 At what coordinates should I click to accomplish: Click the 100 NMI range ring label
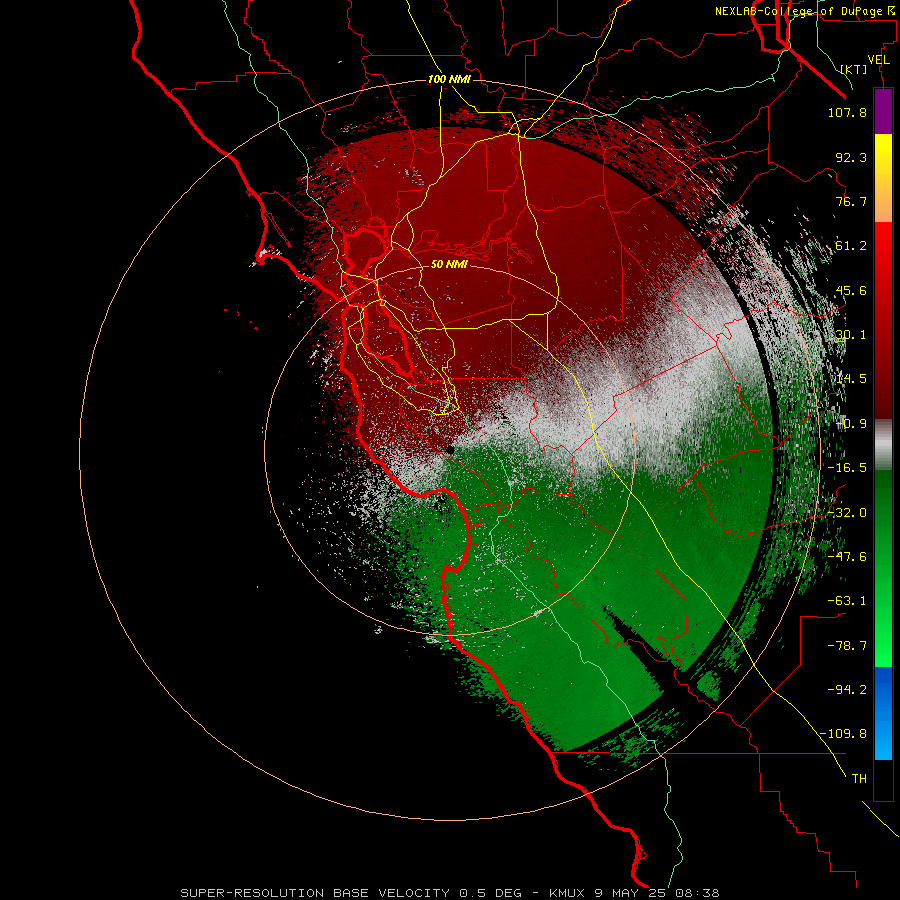click(x=449, y=79)
